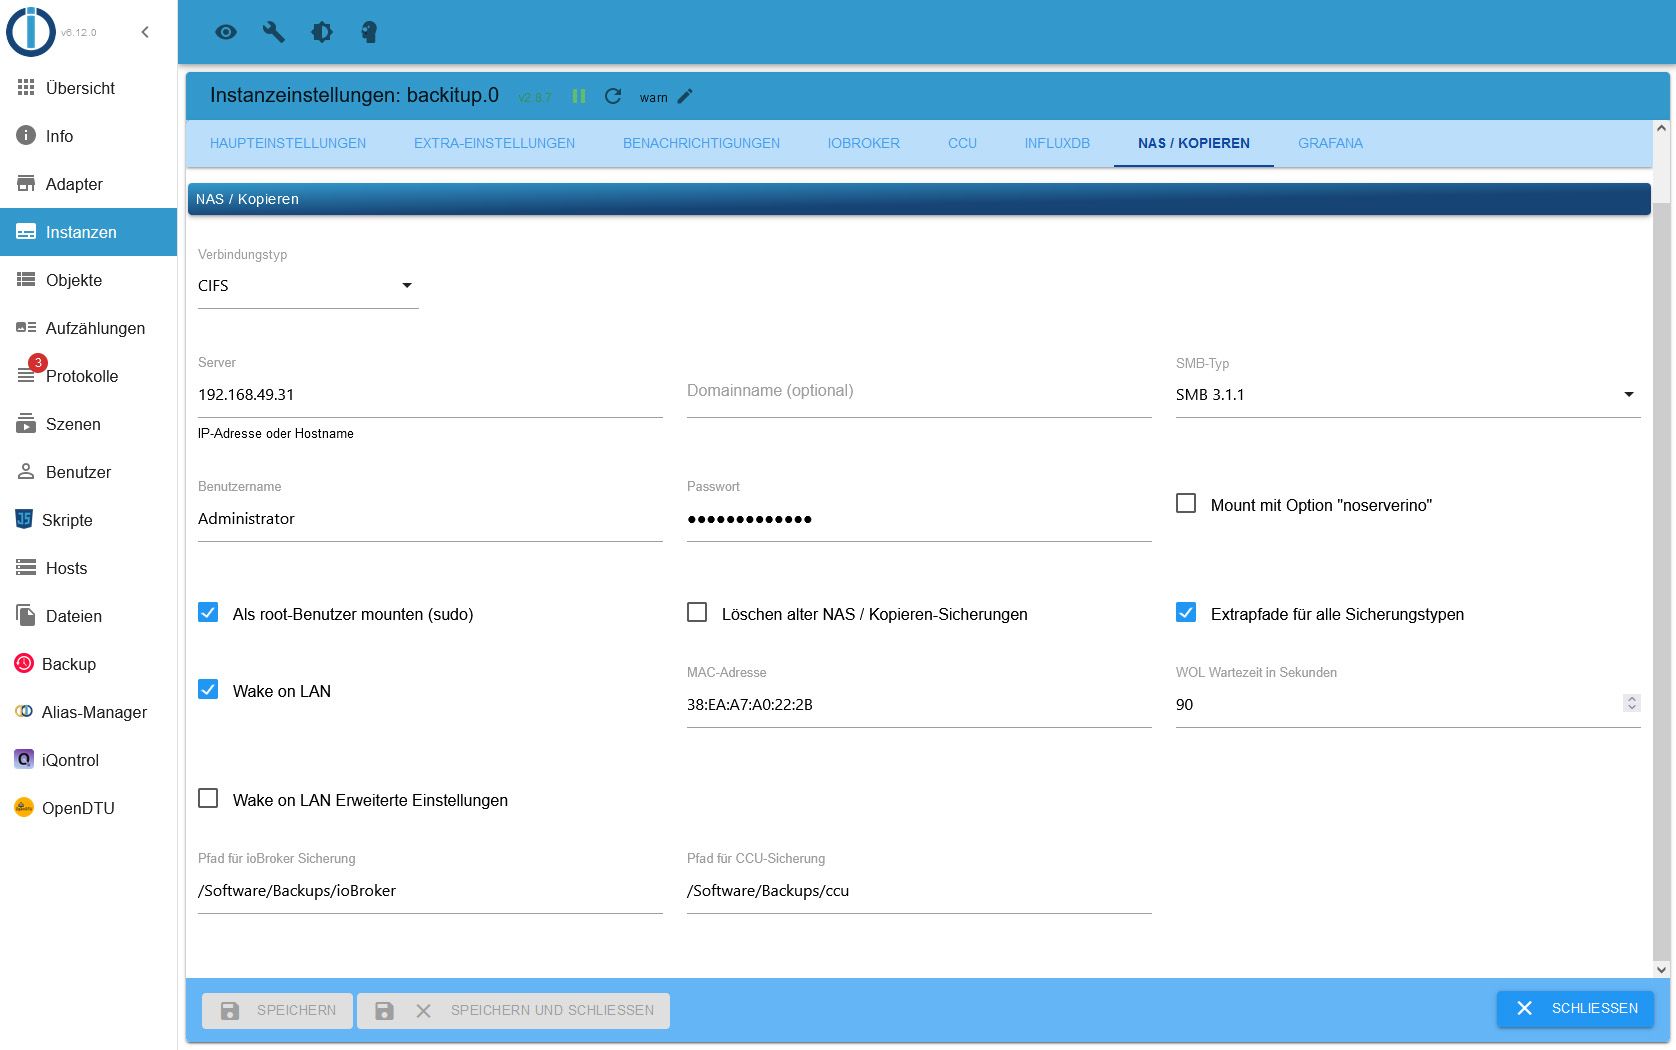Switch to the Haupteinstellungen tab
This screenshot has width=1676, height=1050.
click(x=288, y=143)
